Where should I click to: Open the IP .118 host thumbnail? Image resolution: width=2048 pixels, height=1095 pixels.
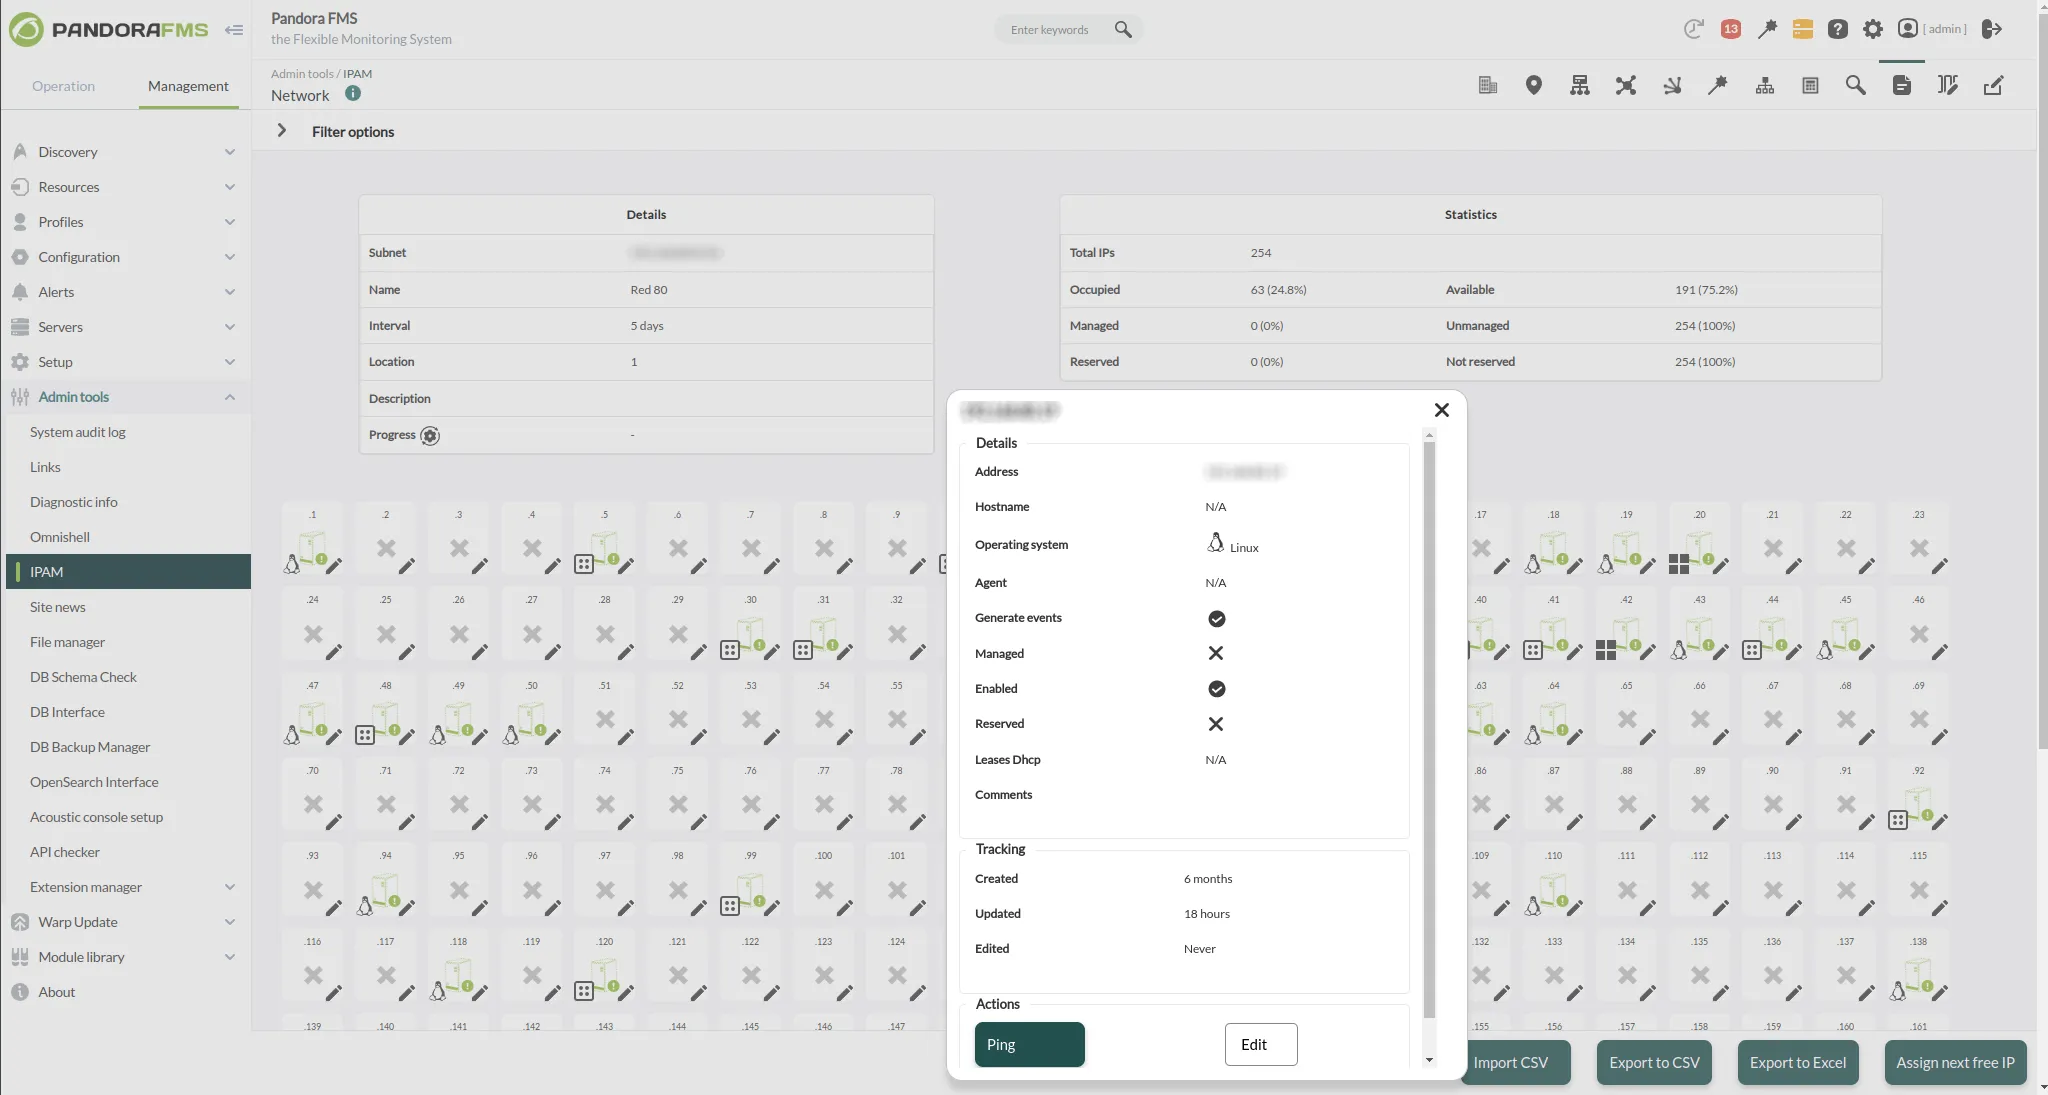[x=458, y=975]
